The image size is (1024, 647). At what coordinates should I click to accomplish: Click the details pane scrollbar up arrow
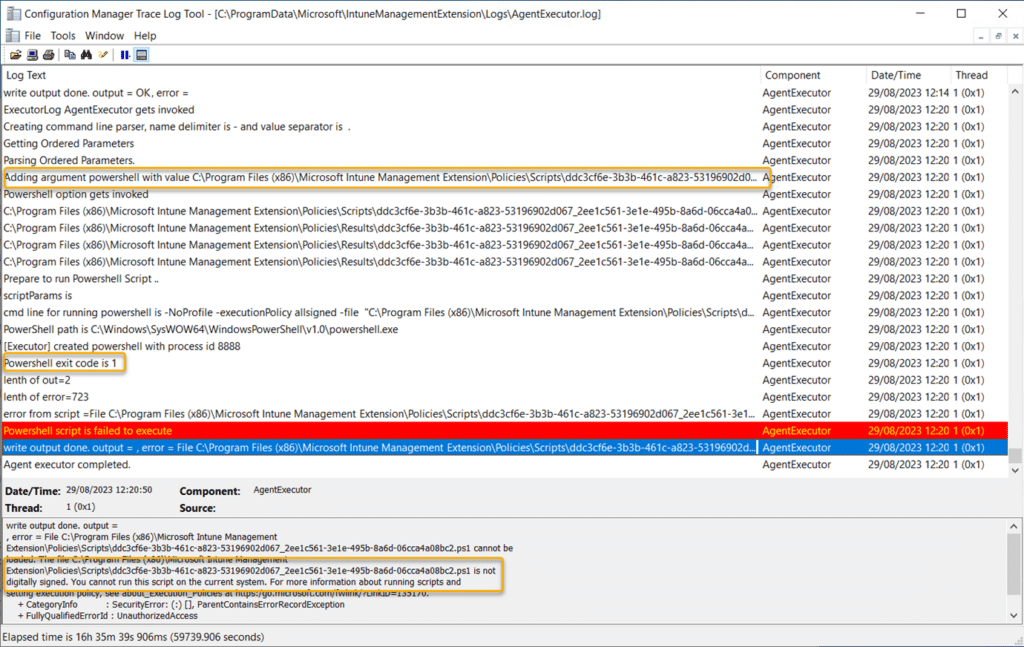pos(1014,527)
